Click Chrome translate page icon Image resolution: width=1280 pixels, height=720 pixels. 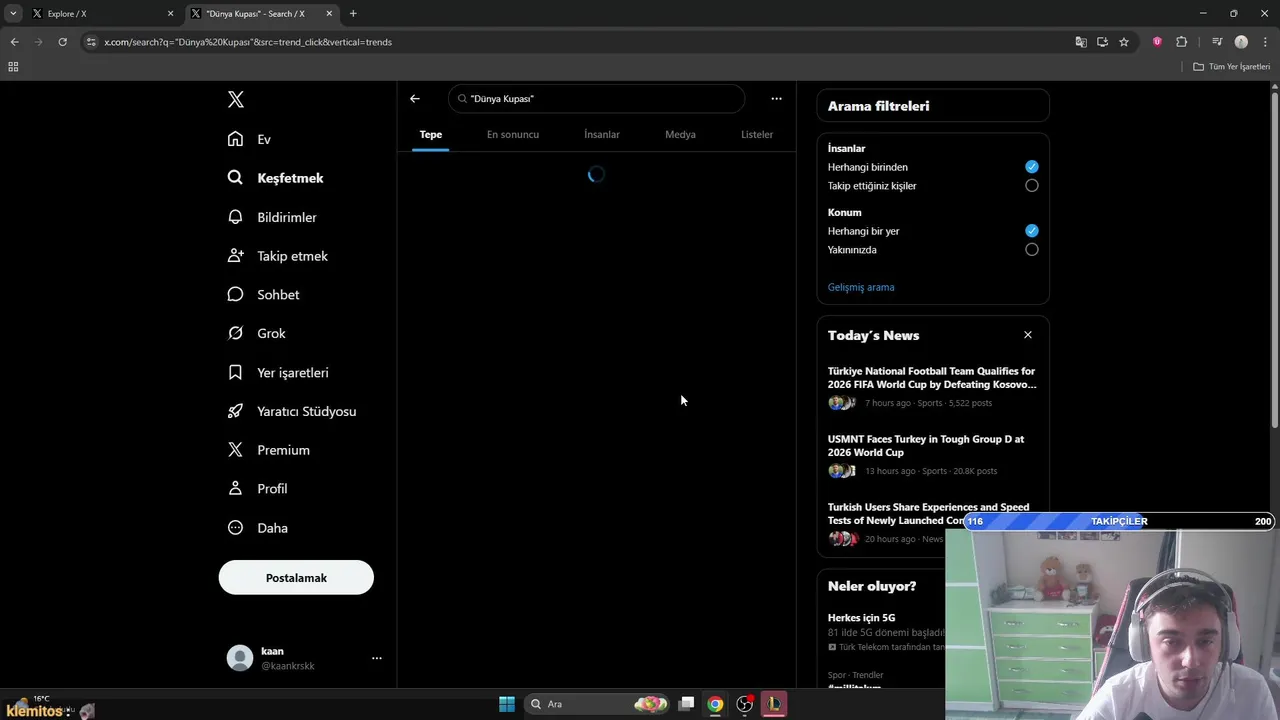[x=1081, y=42]
